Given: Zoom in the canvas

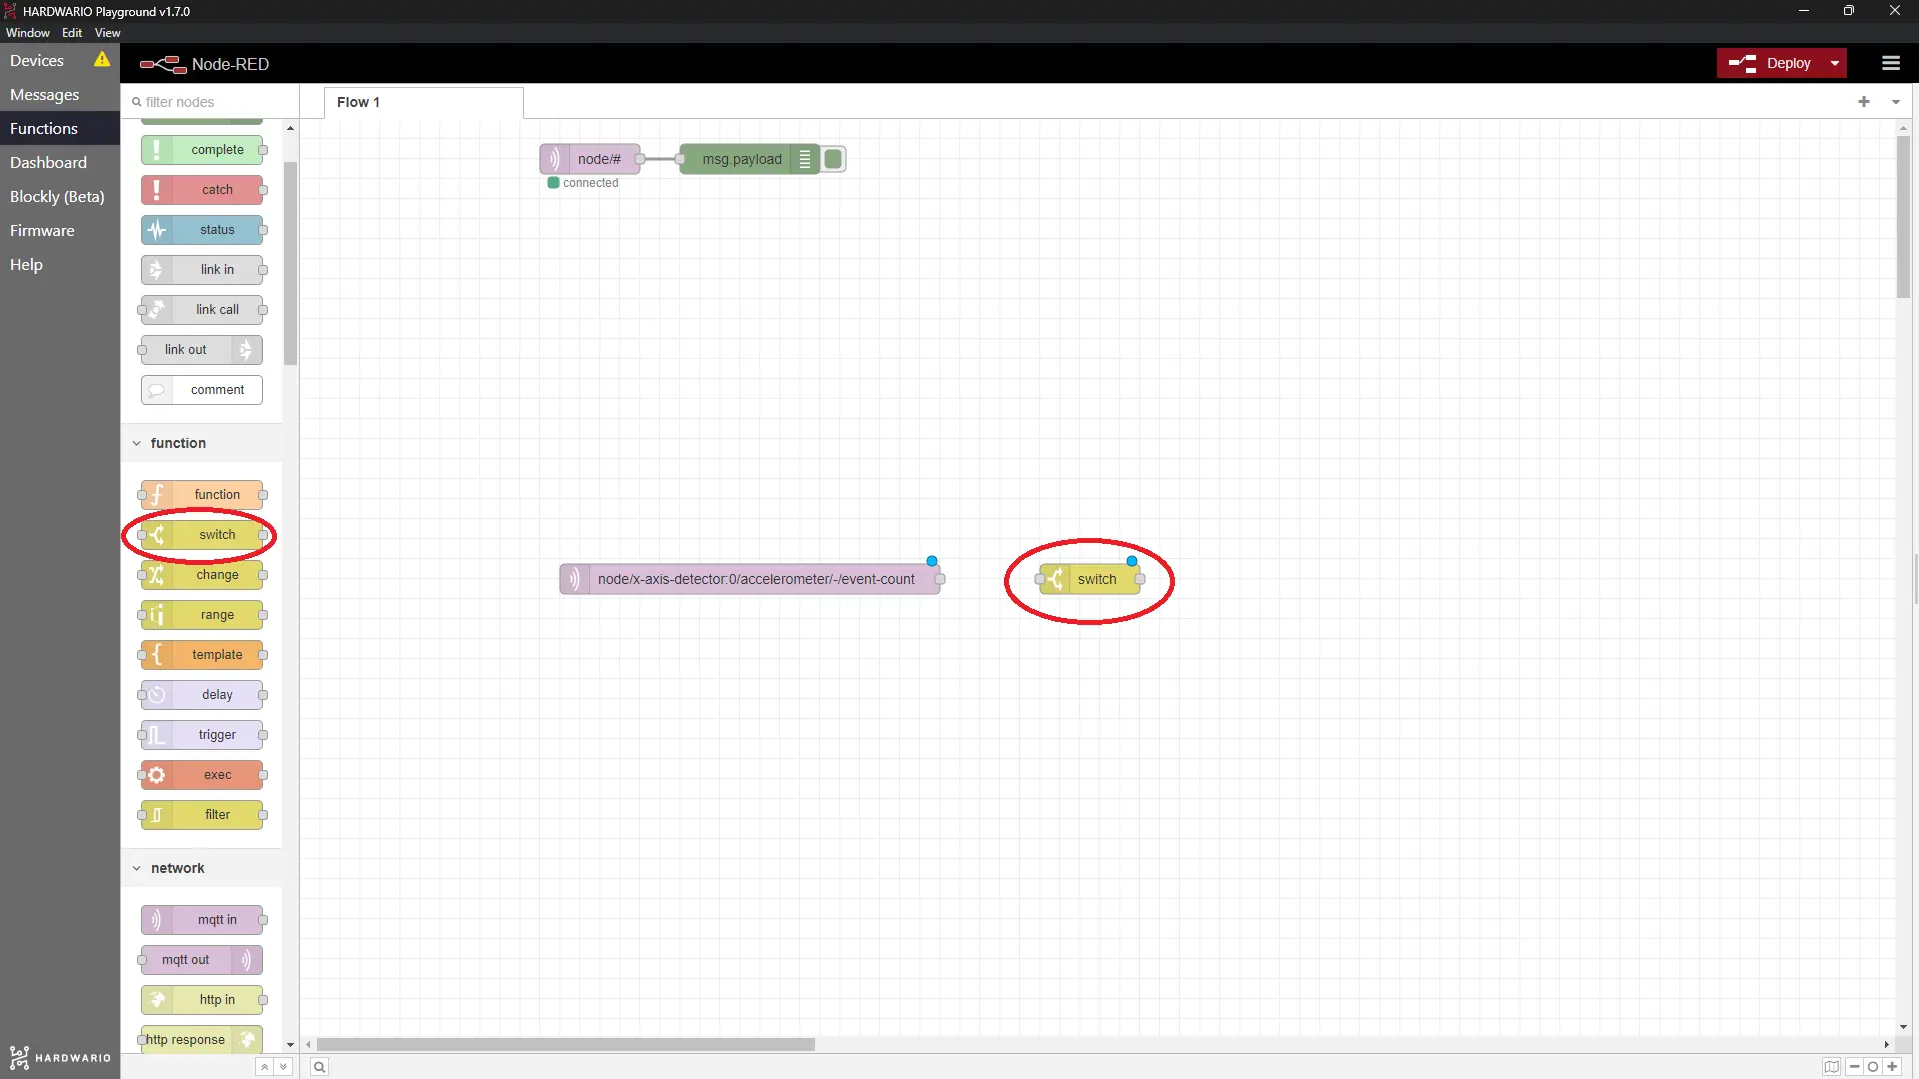Looking at the screenshot, I should click(x=1892, y=1067).
